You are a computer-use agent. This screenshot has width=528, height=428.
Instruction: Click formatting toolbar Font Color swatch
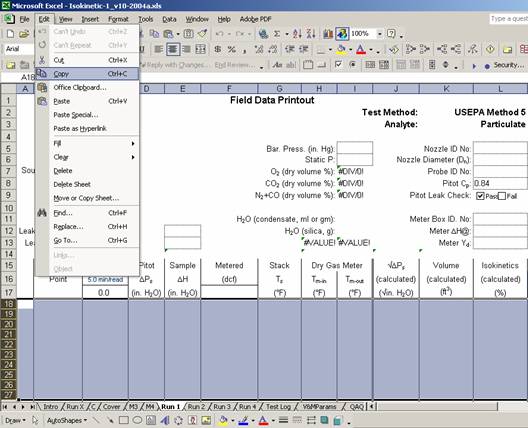pos(361,50)
